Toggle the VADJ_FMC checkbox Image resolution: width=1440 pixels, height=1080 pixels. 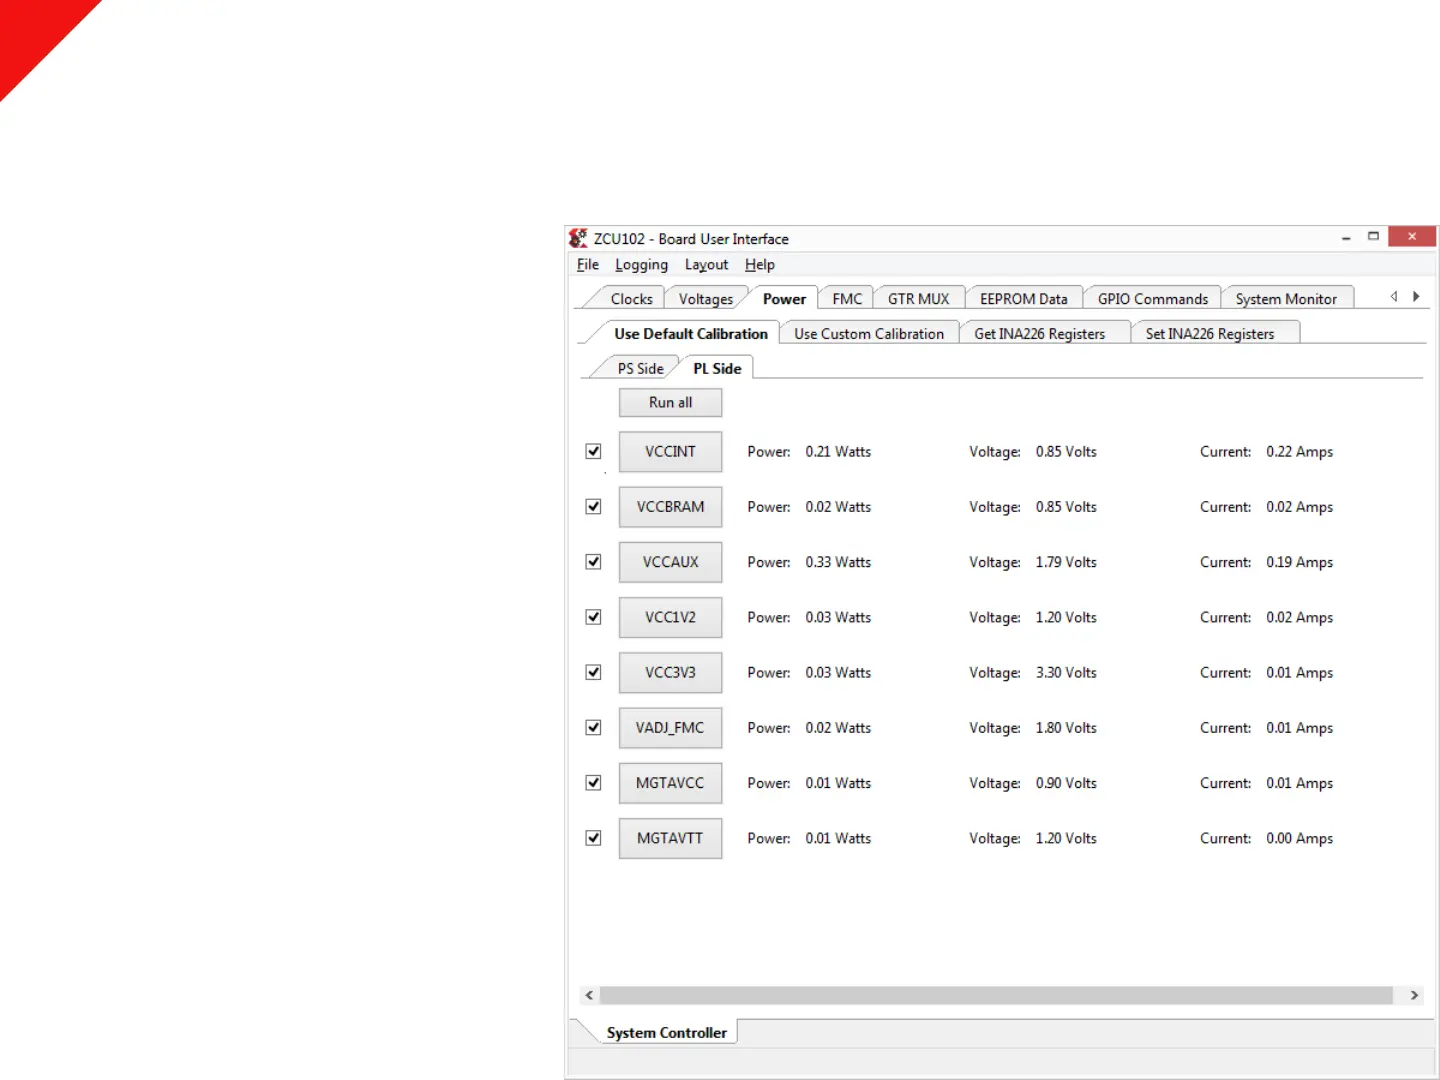tap(593, 727)
